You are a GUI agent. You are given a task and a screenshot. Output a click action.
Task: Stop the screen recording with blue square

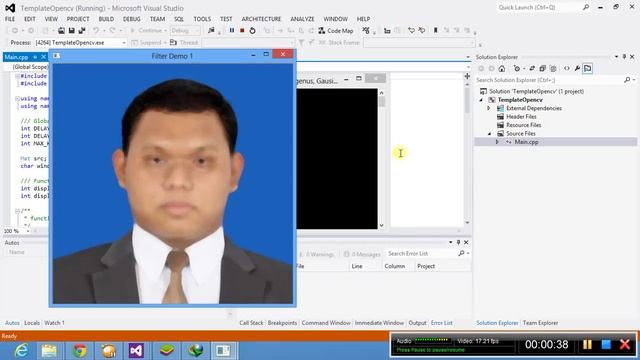click(606, 344)
